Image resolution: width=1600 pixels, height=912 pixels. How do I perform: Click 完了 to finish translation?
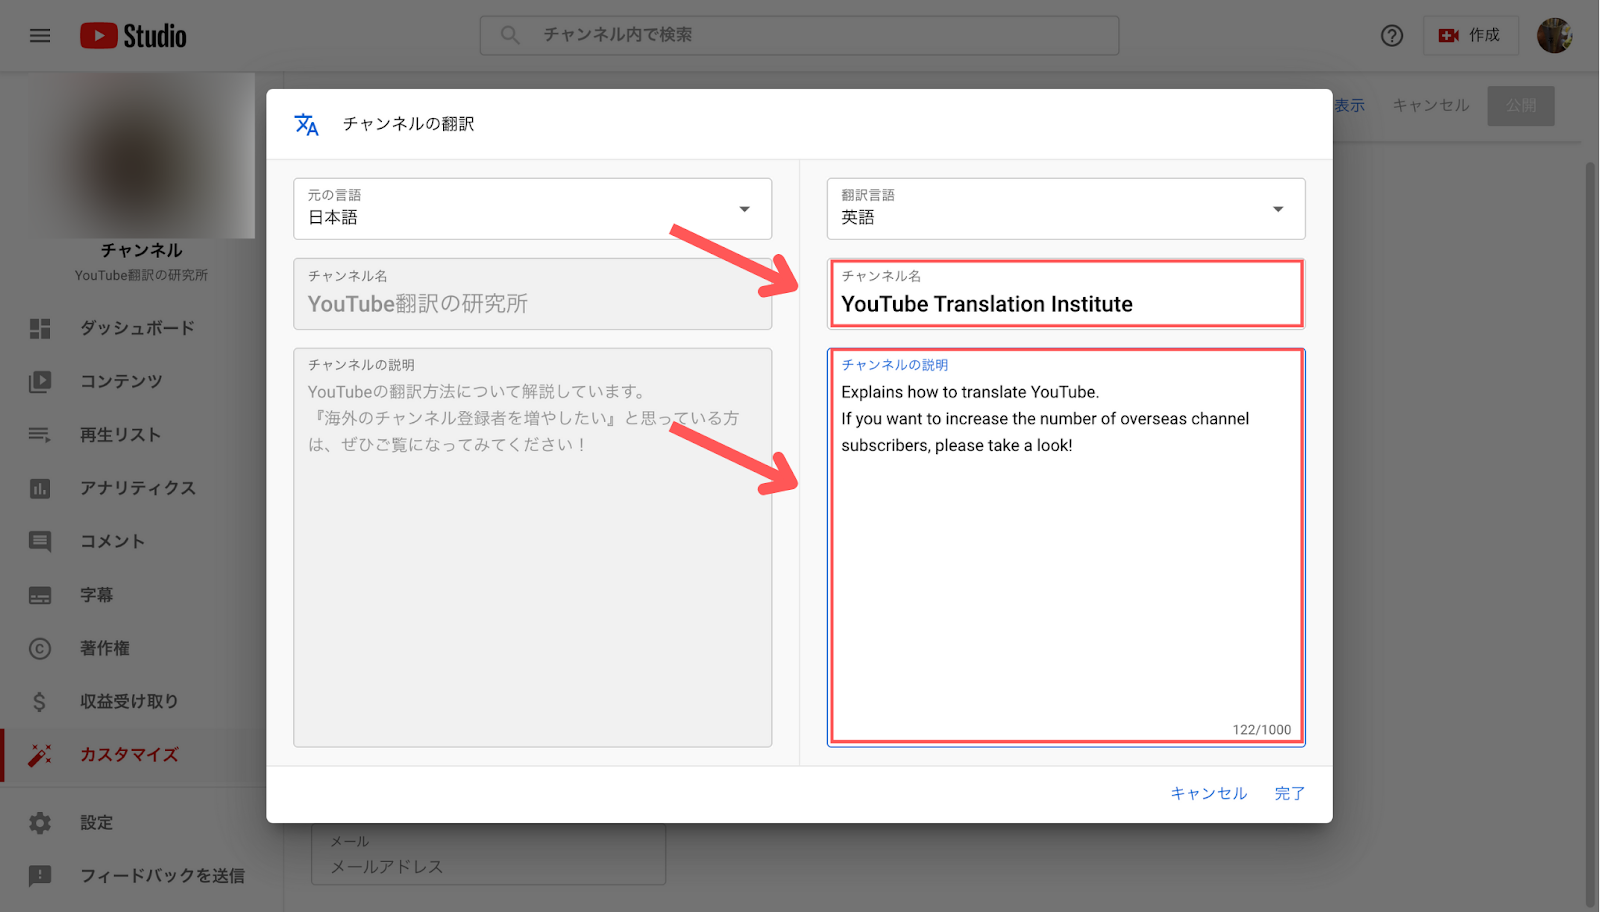click(x=1289, y=793)
